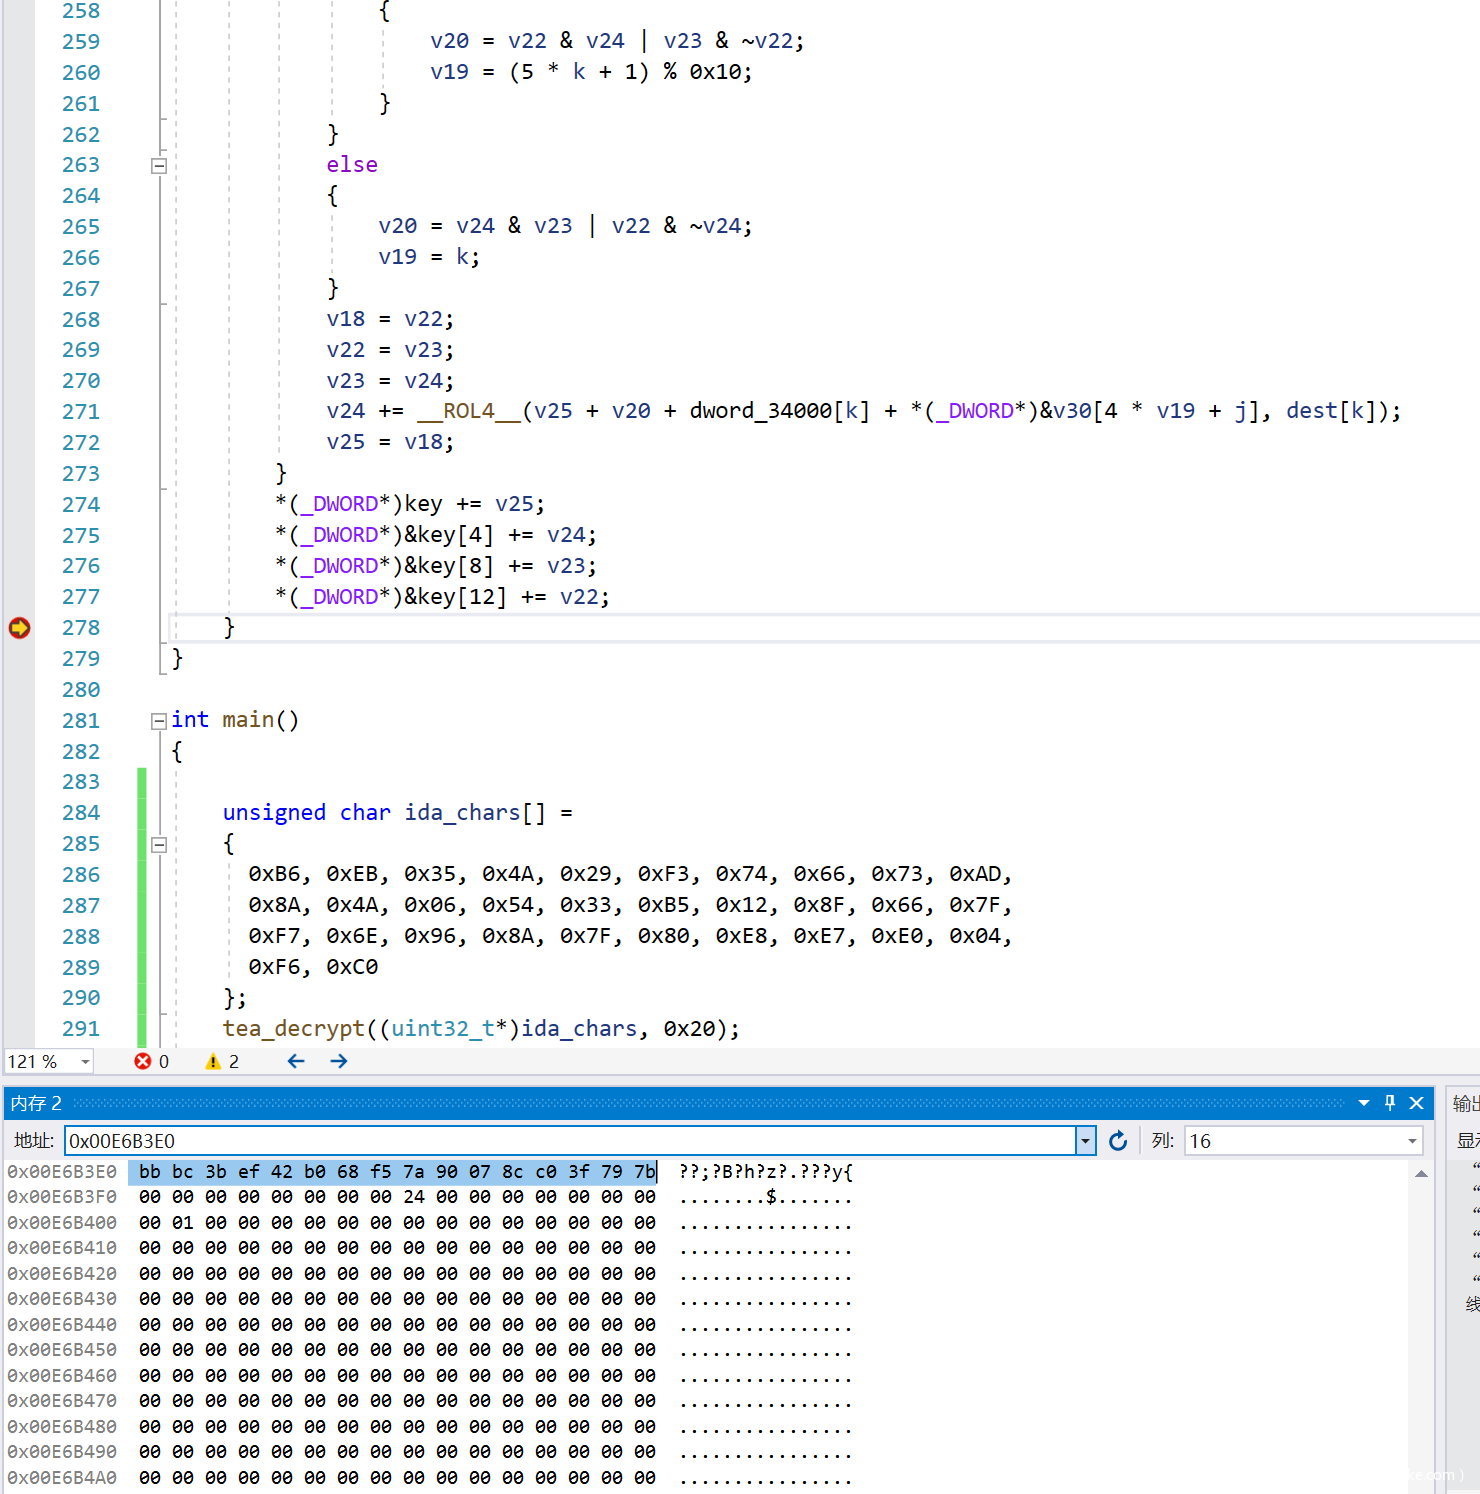This screenshot has width=1480, height=1494.
Task: Click the tea_decrypt call on line 291
Action: coord(293,1029)
